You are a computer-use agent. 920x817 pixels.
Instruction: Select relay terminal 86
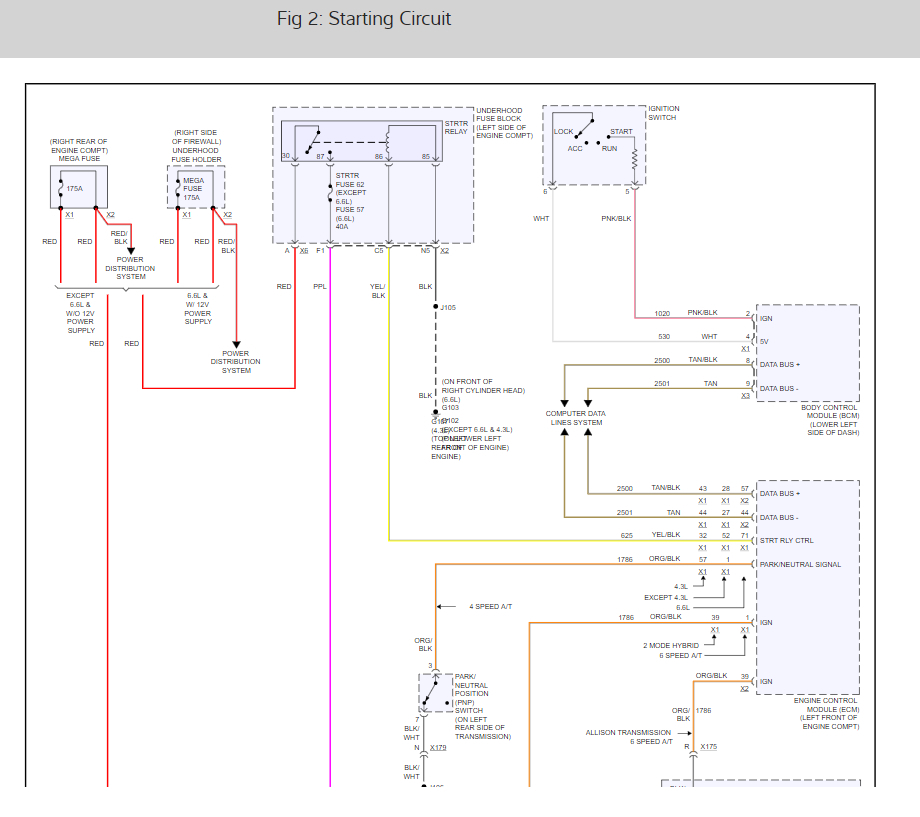point(379,157)
